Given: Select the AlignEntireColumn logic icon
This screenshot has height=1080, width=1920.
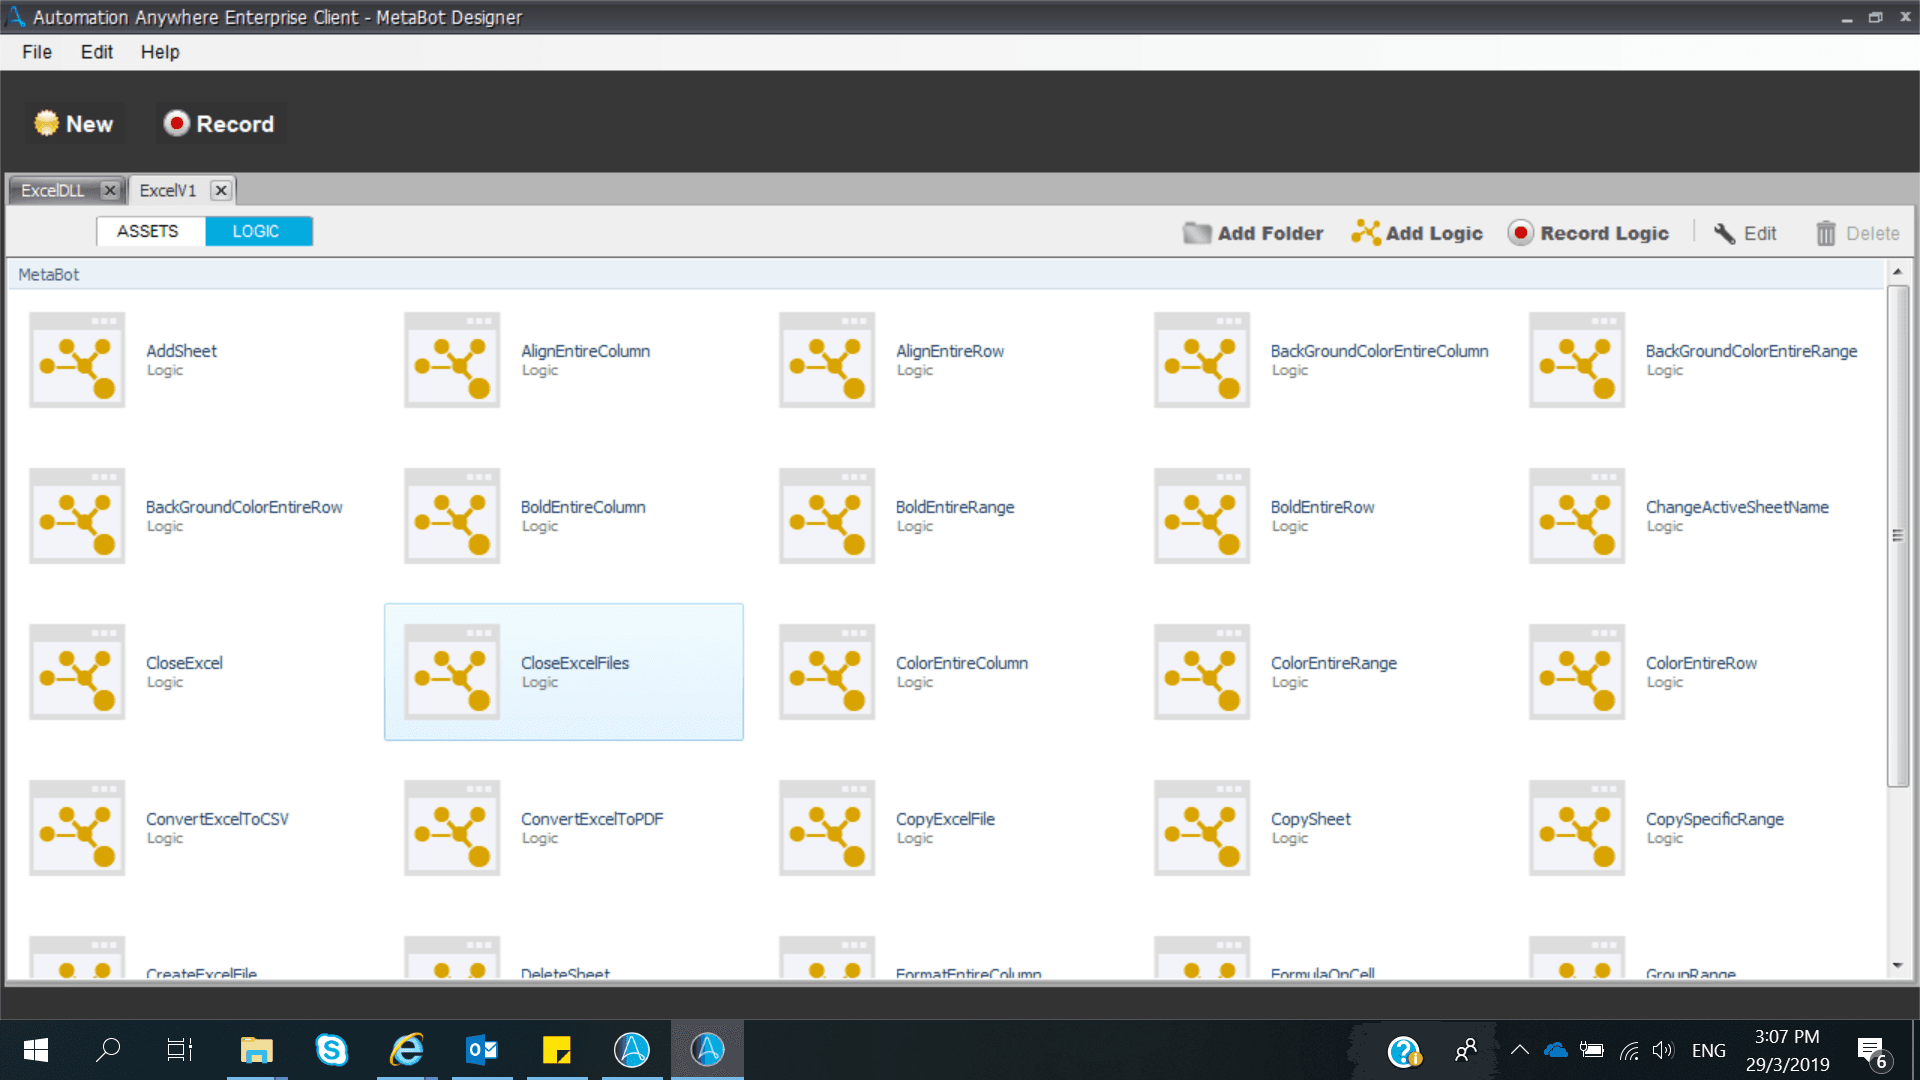Looking at the screenshot, I should point(452,360).
